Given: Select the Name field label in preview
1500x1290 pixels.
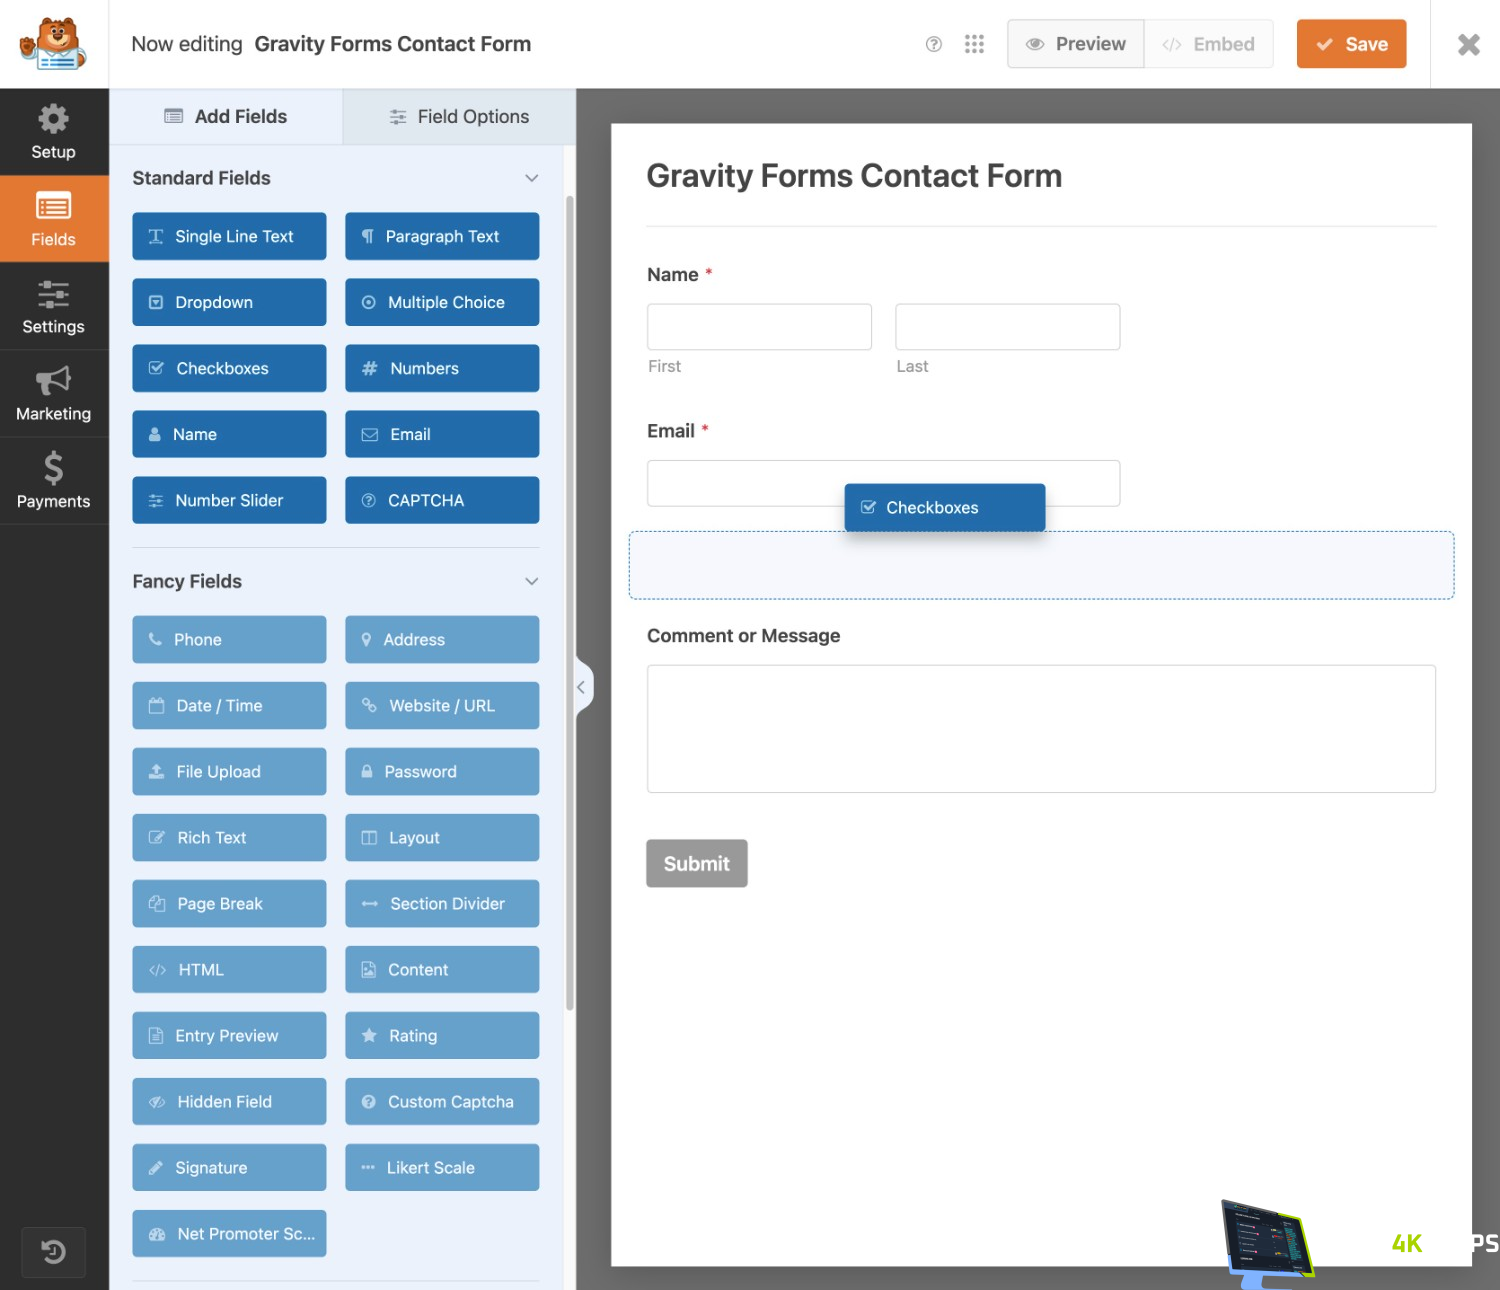Looking at the screenshot, I should tap(673, 275).
